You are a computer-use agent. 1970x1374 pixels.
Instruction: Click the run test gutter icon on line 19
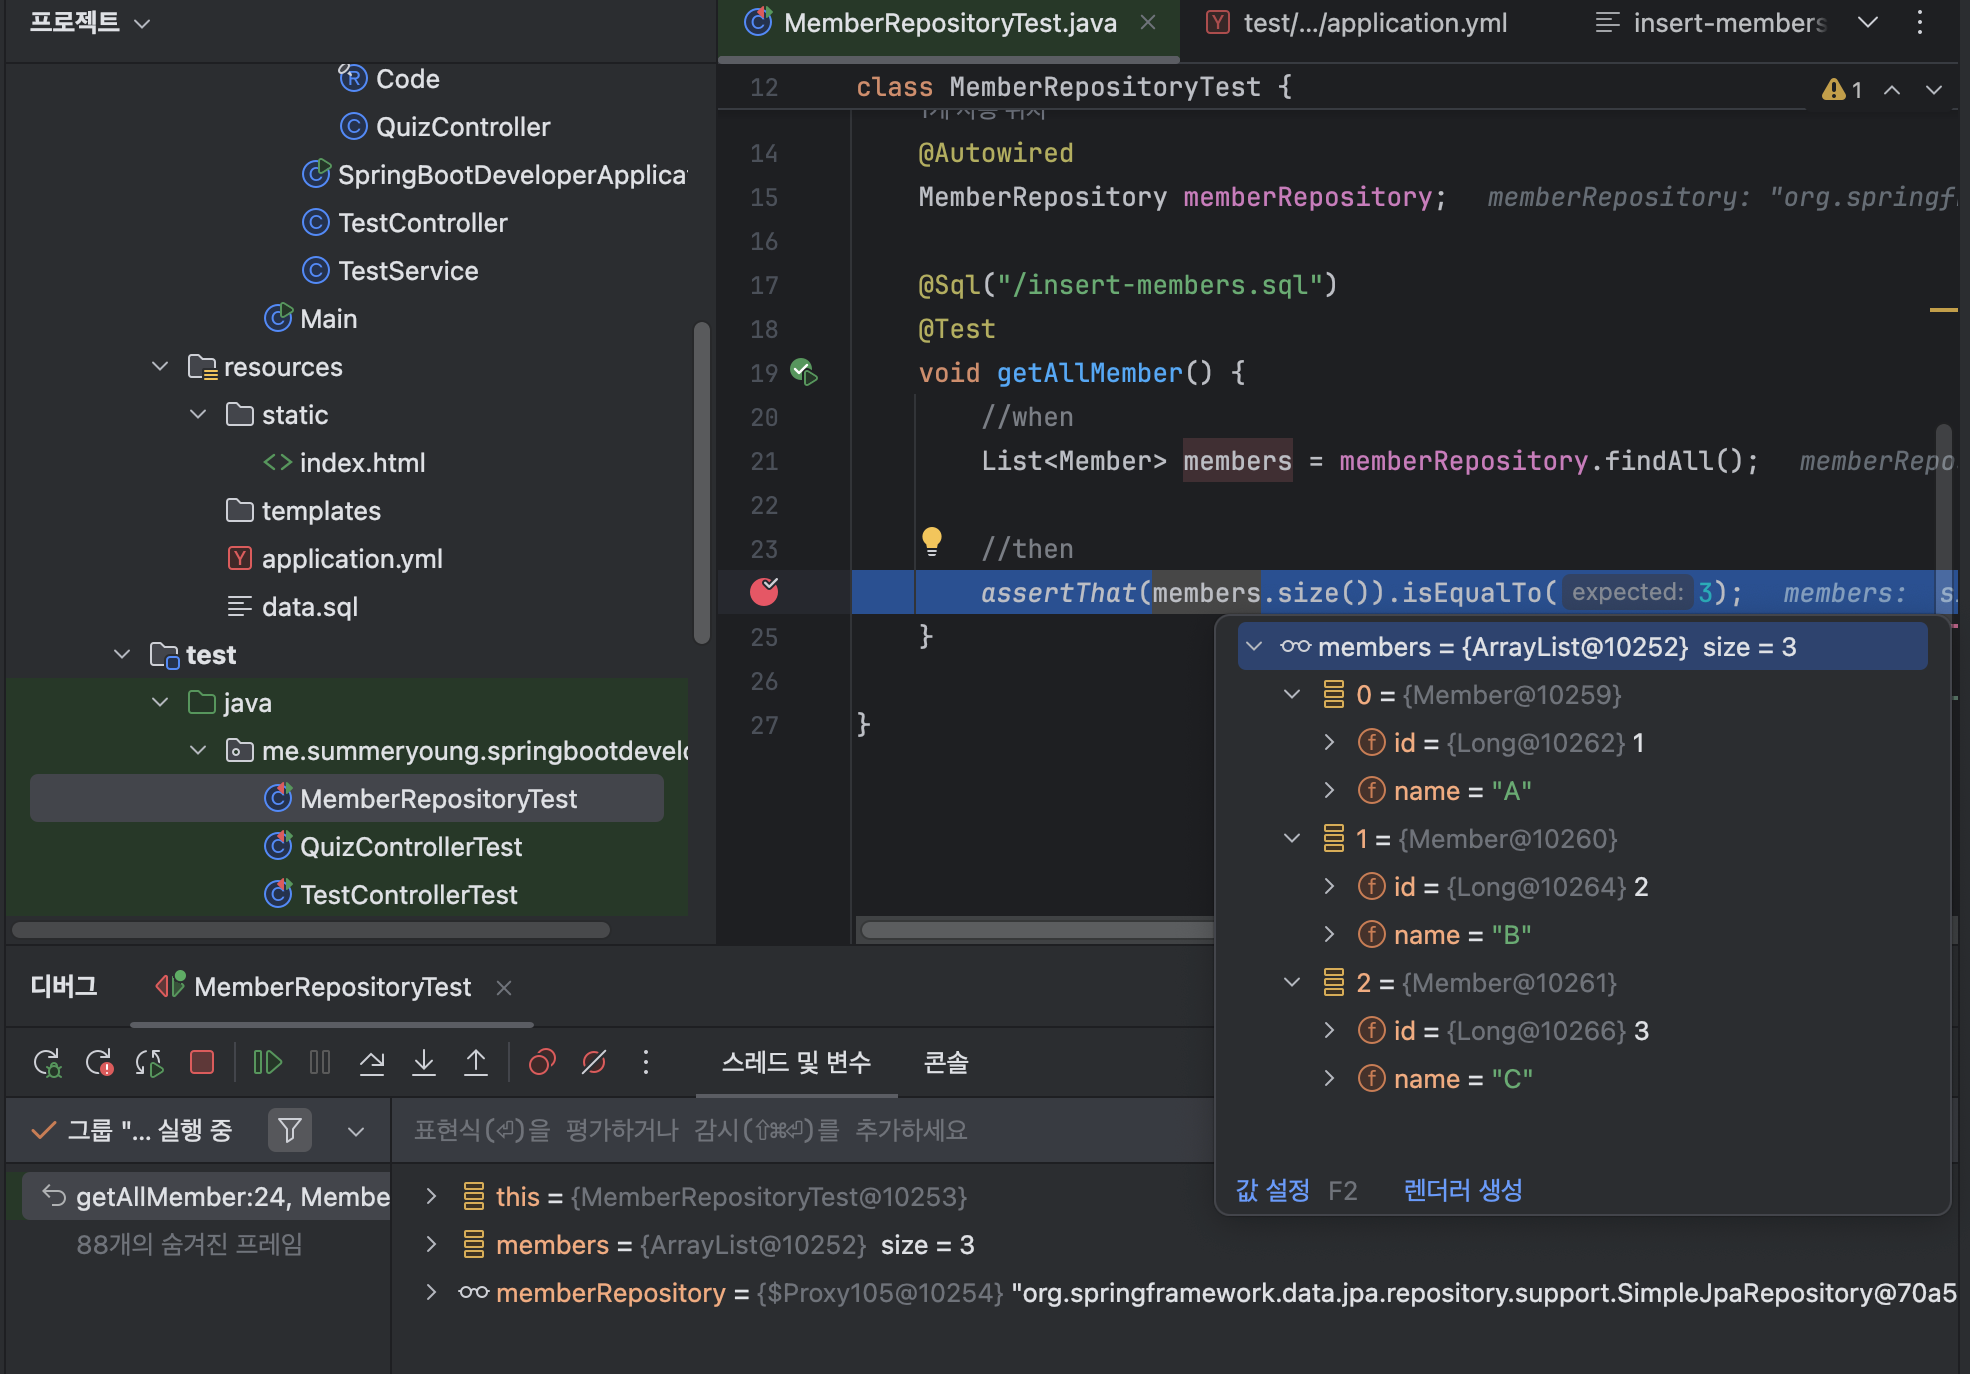coord(804,372)
